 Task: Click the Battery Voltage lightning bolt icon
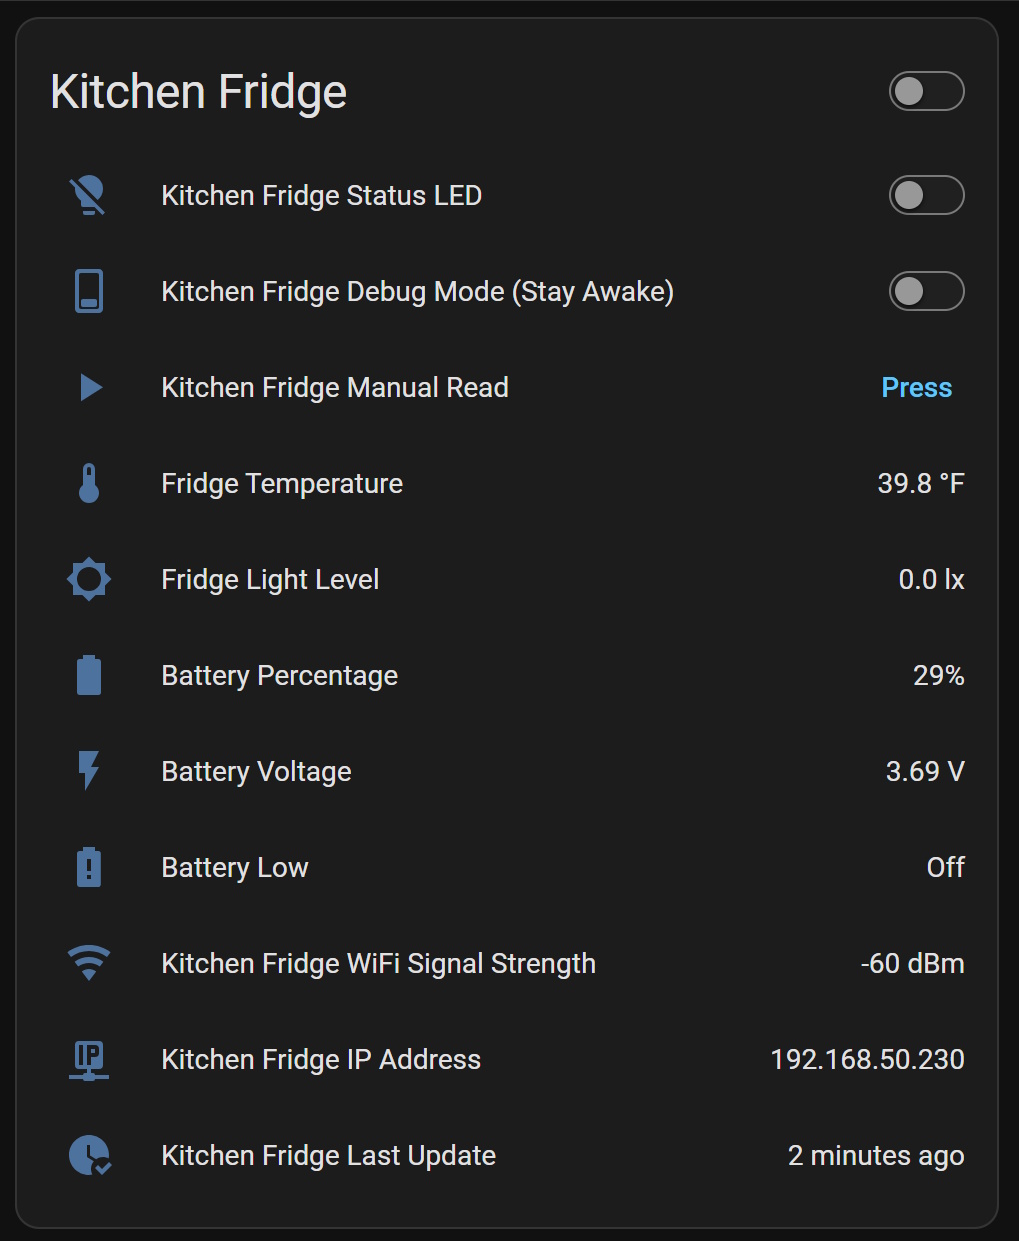[x=89, y=771]
